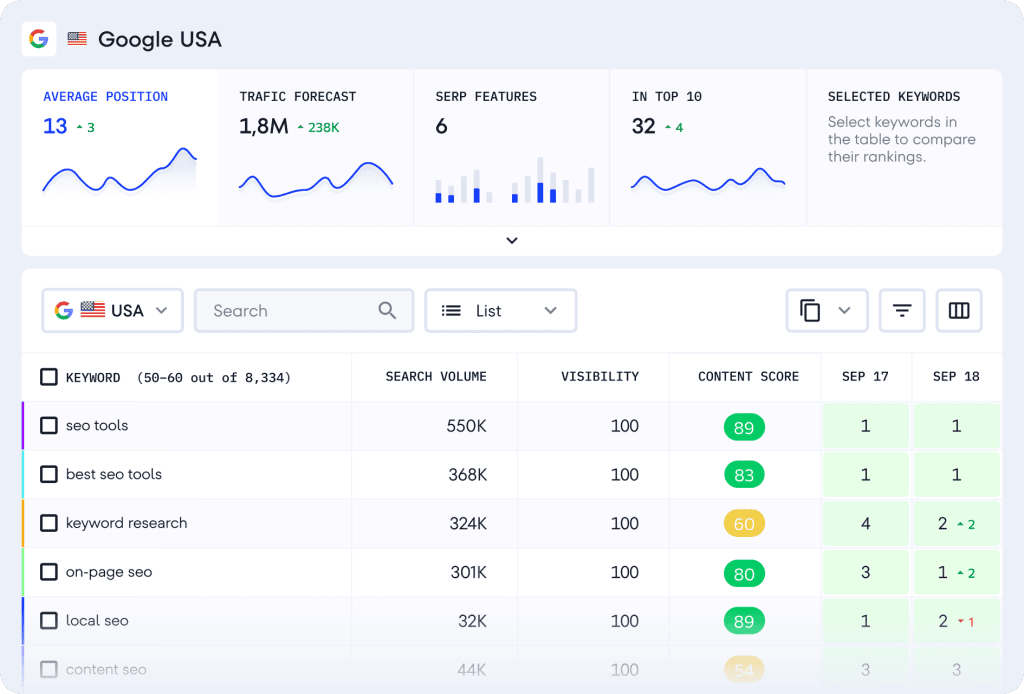This screenshot has width=1024, height=694.
Task: Click the 'keyword research' keyword text
Action: [x=126, y=523]
